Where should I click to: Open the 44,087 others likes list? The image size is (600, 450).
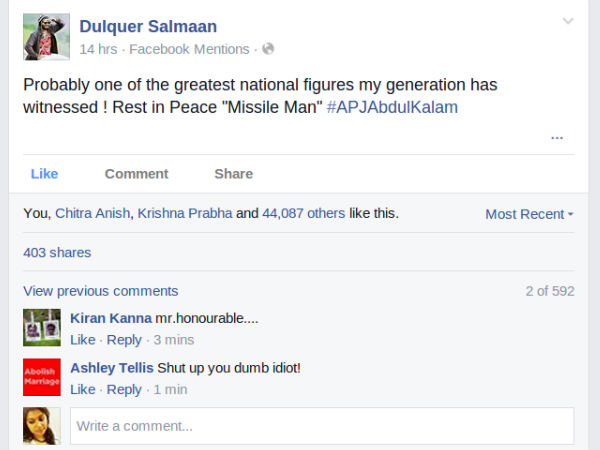point(303,213)
